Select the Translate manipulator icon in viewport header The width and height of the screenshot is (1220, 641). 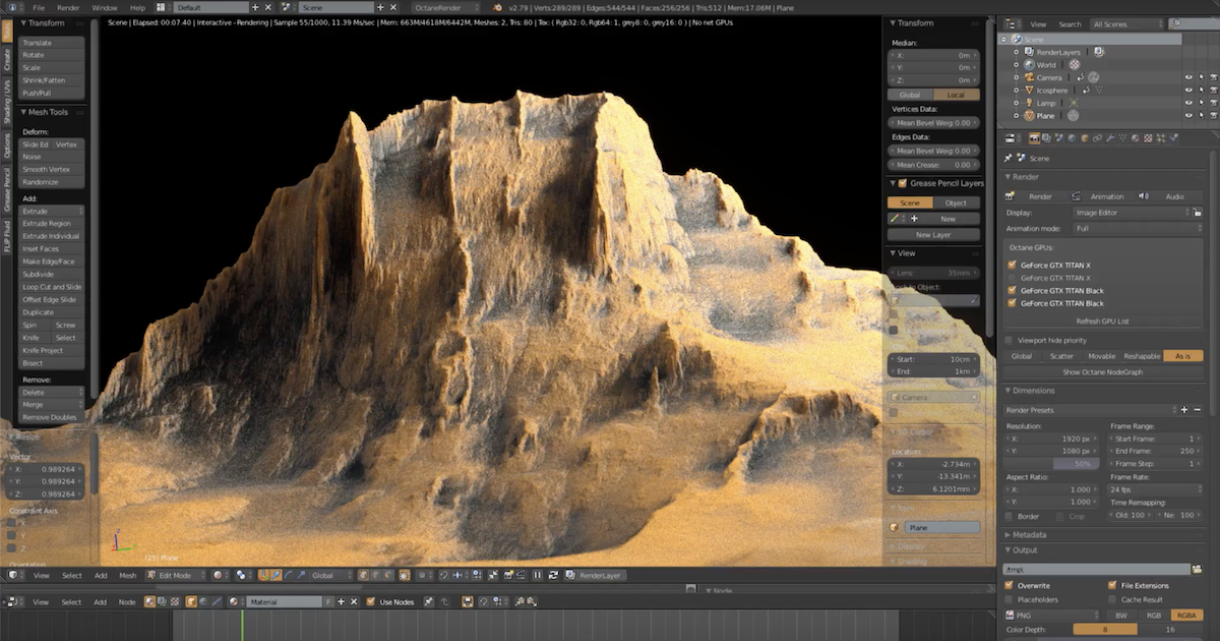pos(274,575)
